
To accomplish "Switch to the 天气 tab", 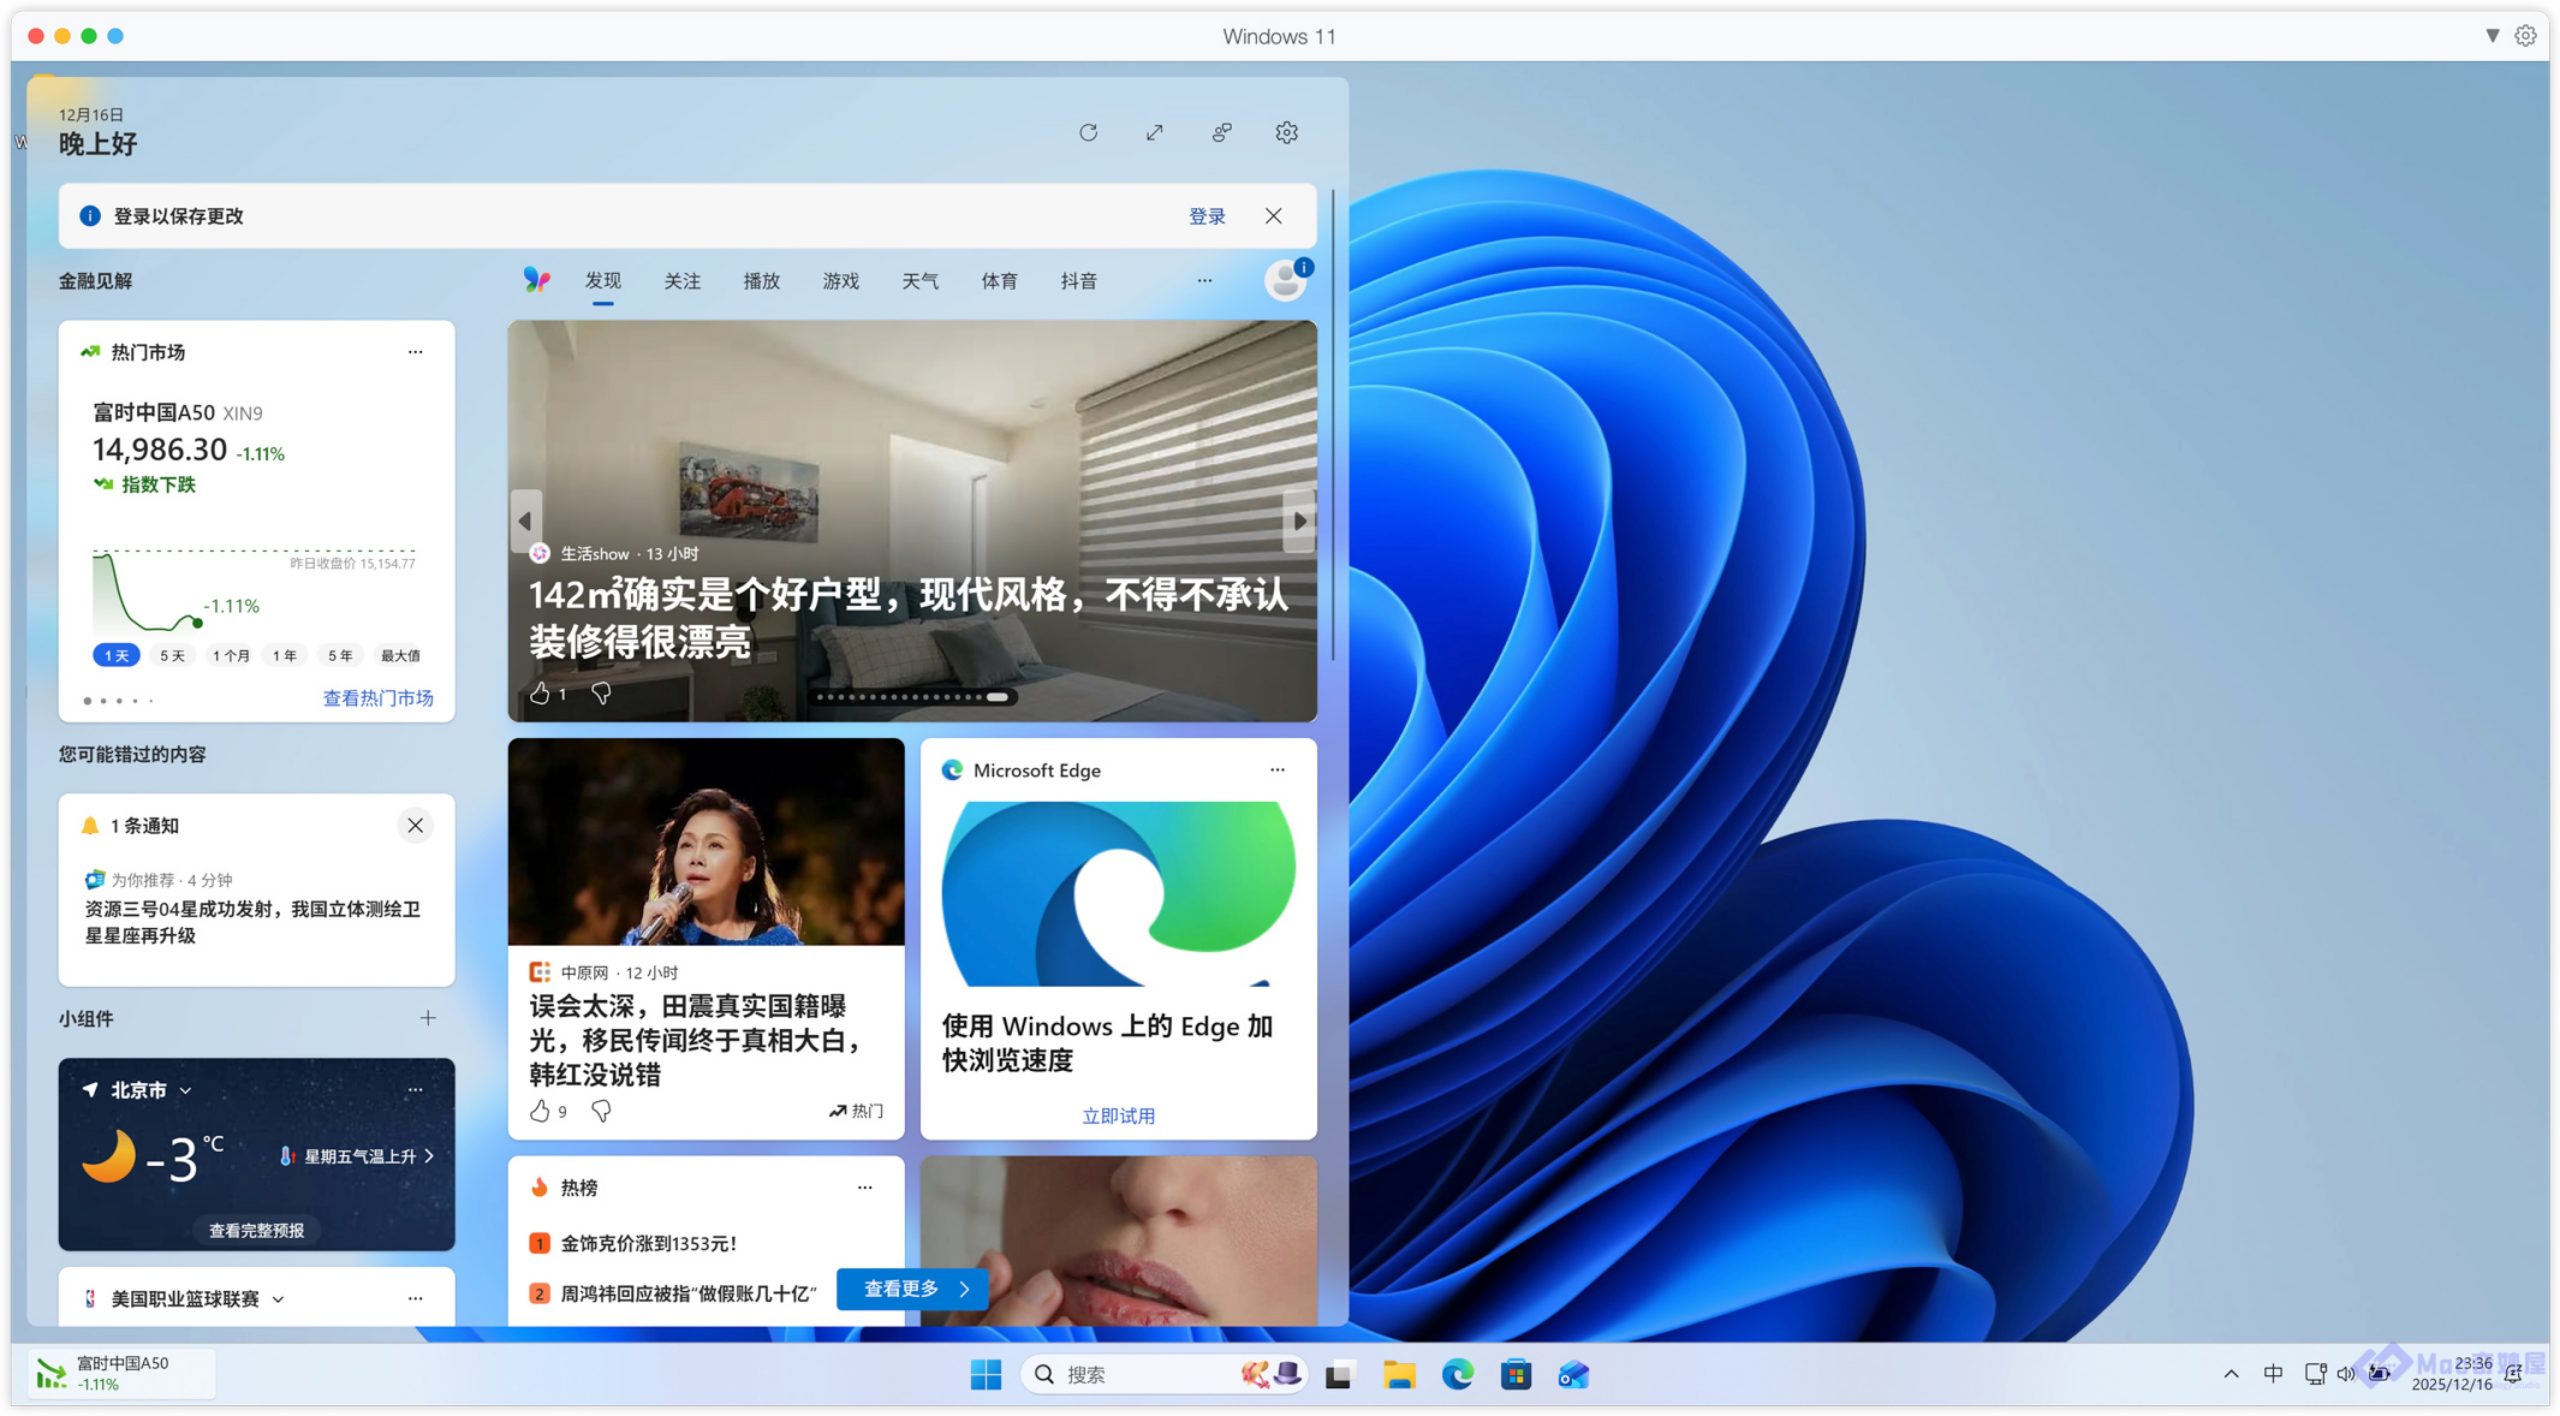I will coord(920,281).
